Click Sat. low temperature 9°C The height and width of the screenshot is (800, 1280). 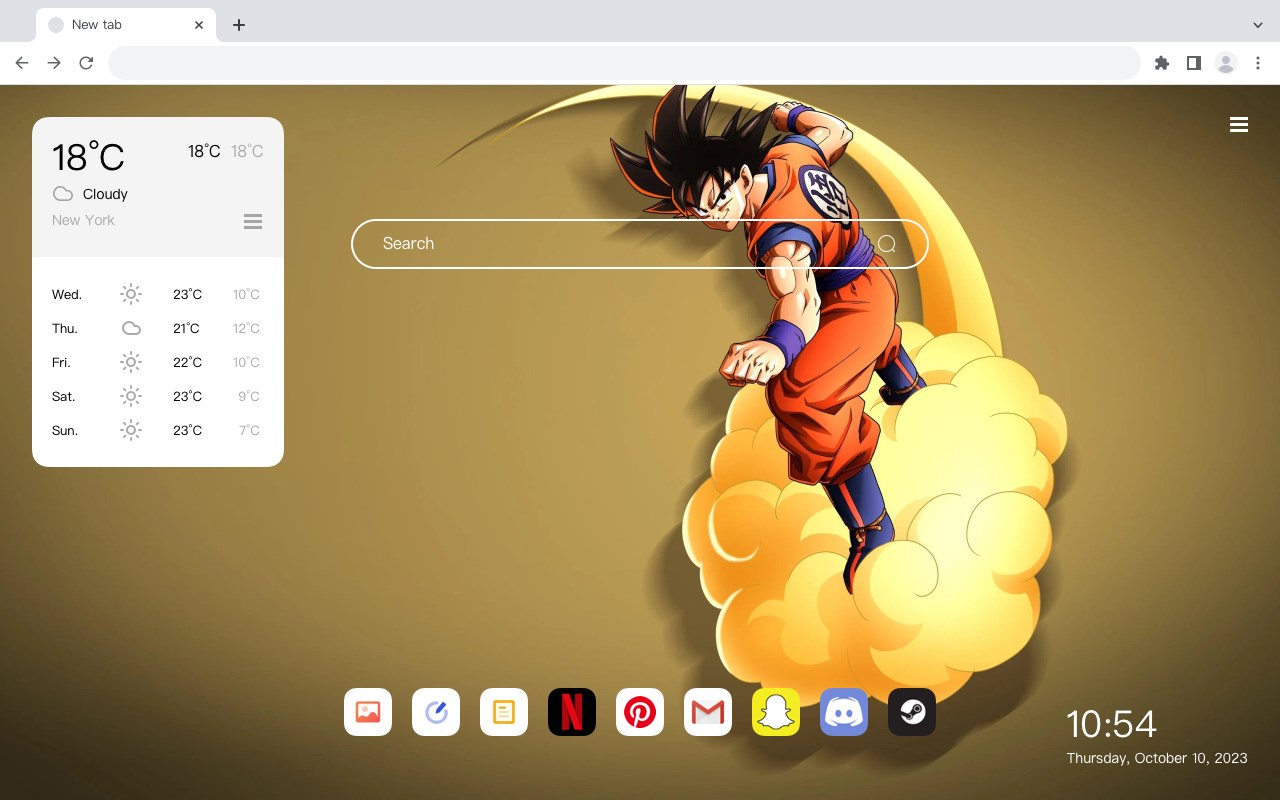point(249,396)
